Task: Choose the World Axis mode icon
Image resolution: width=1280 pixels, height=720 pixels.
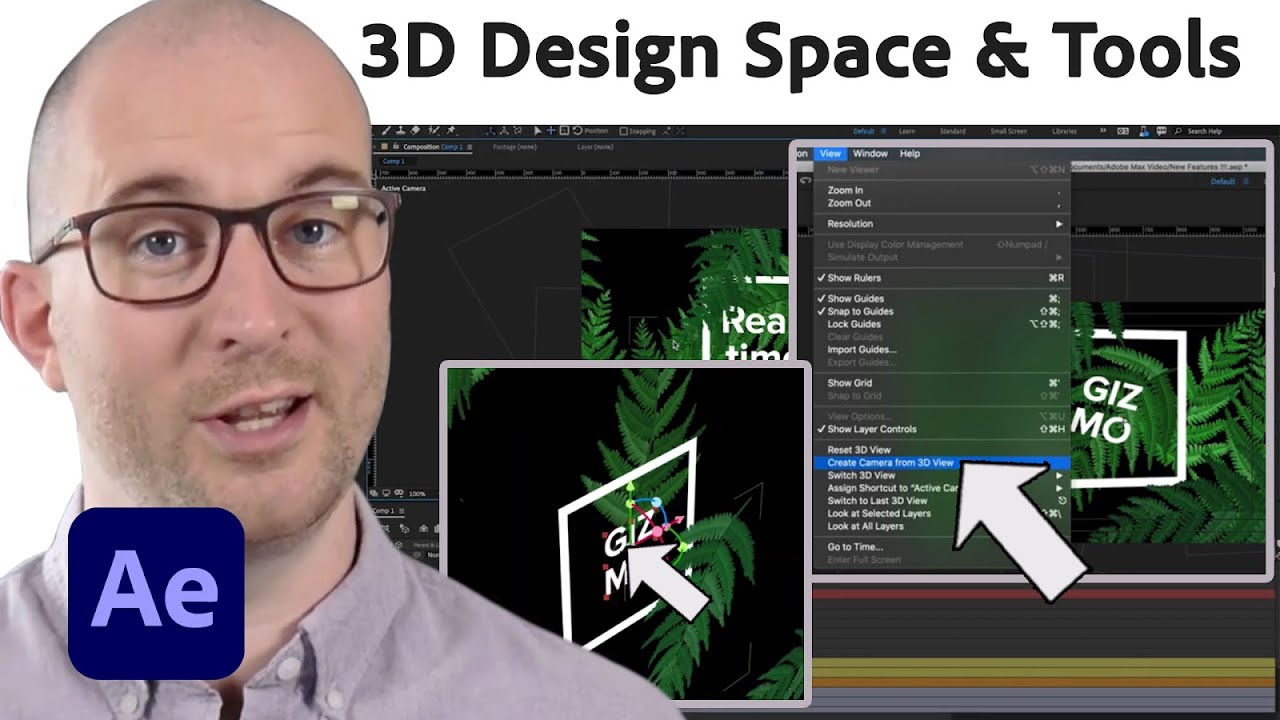Action: 504,131
